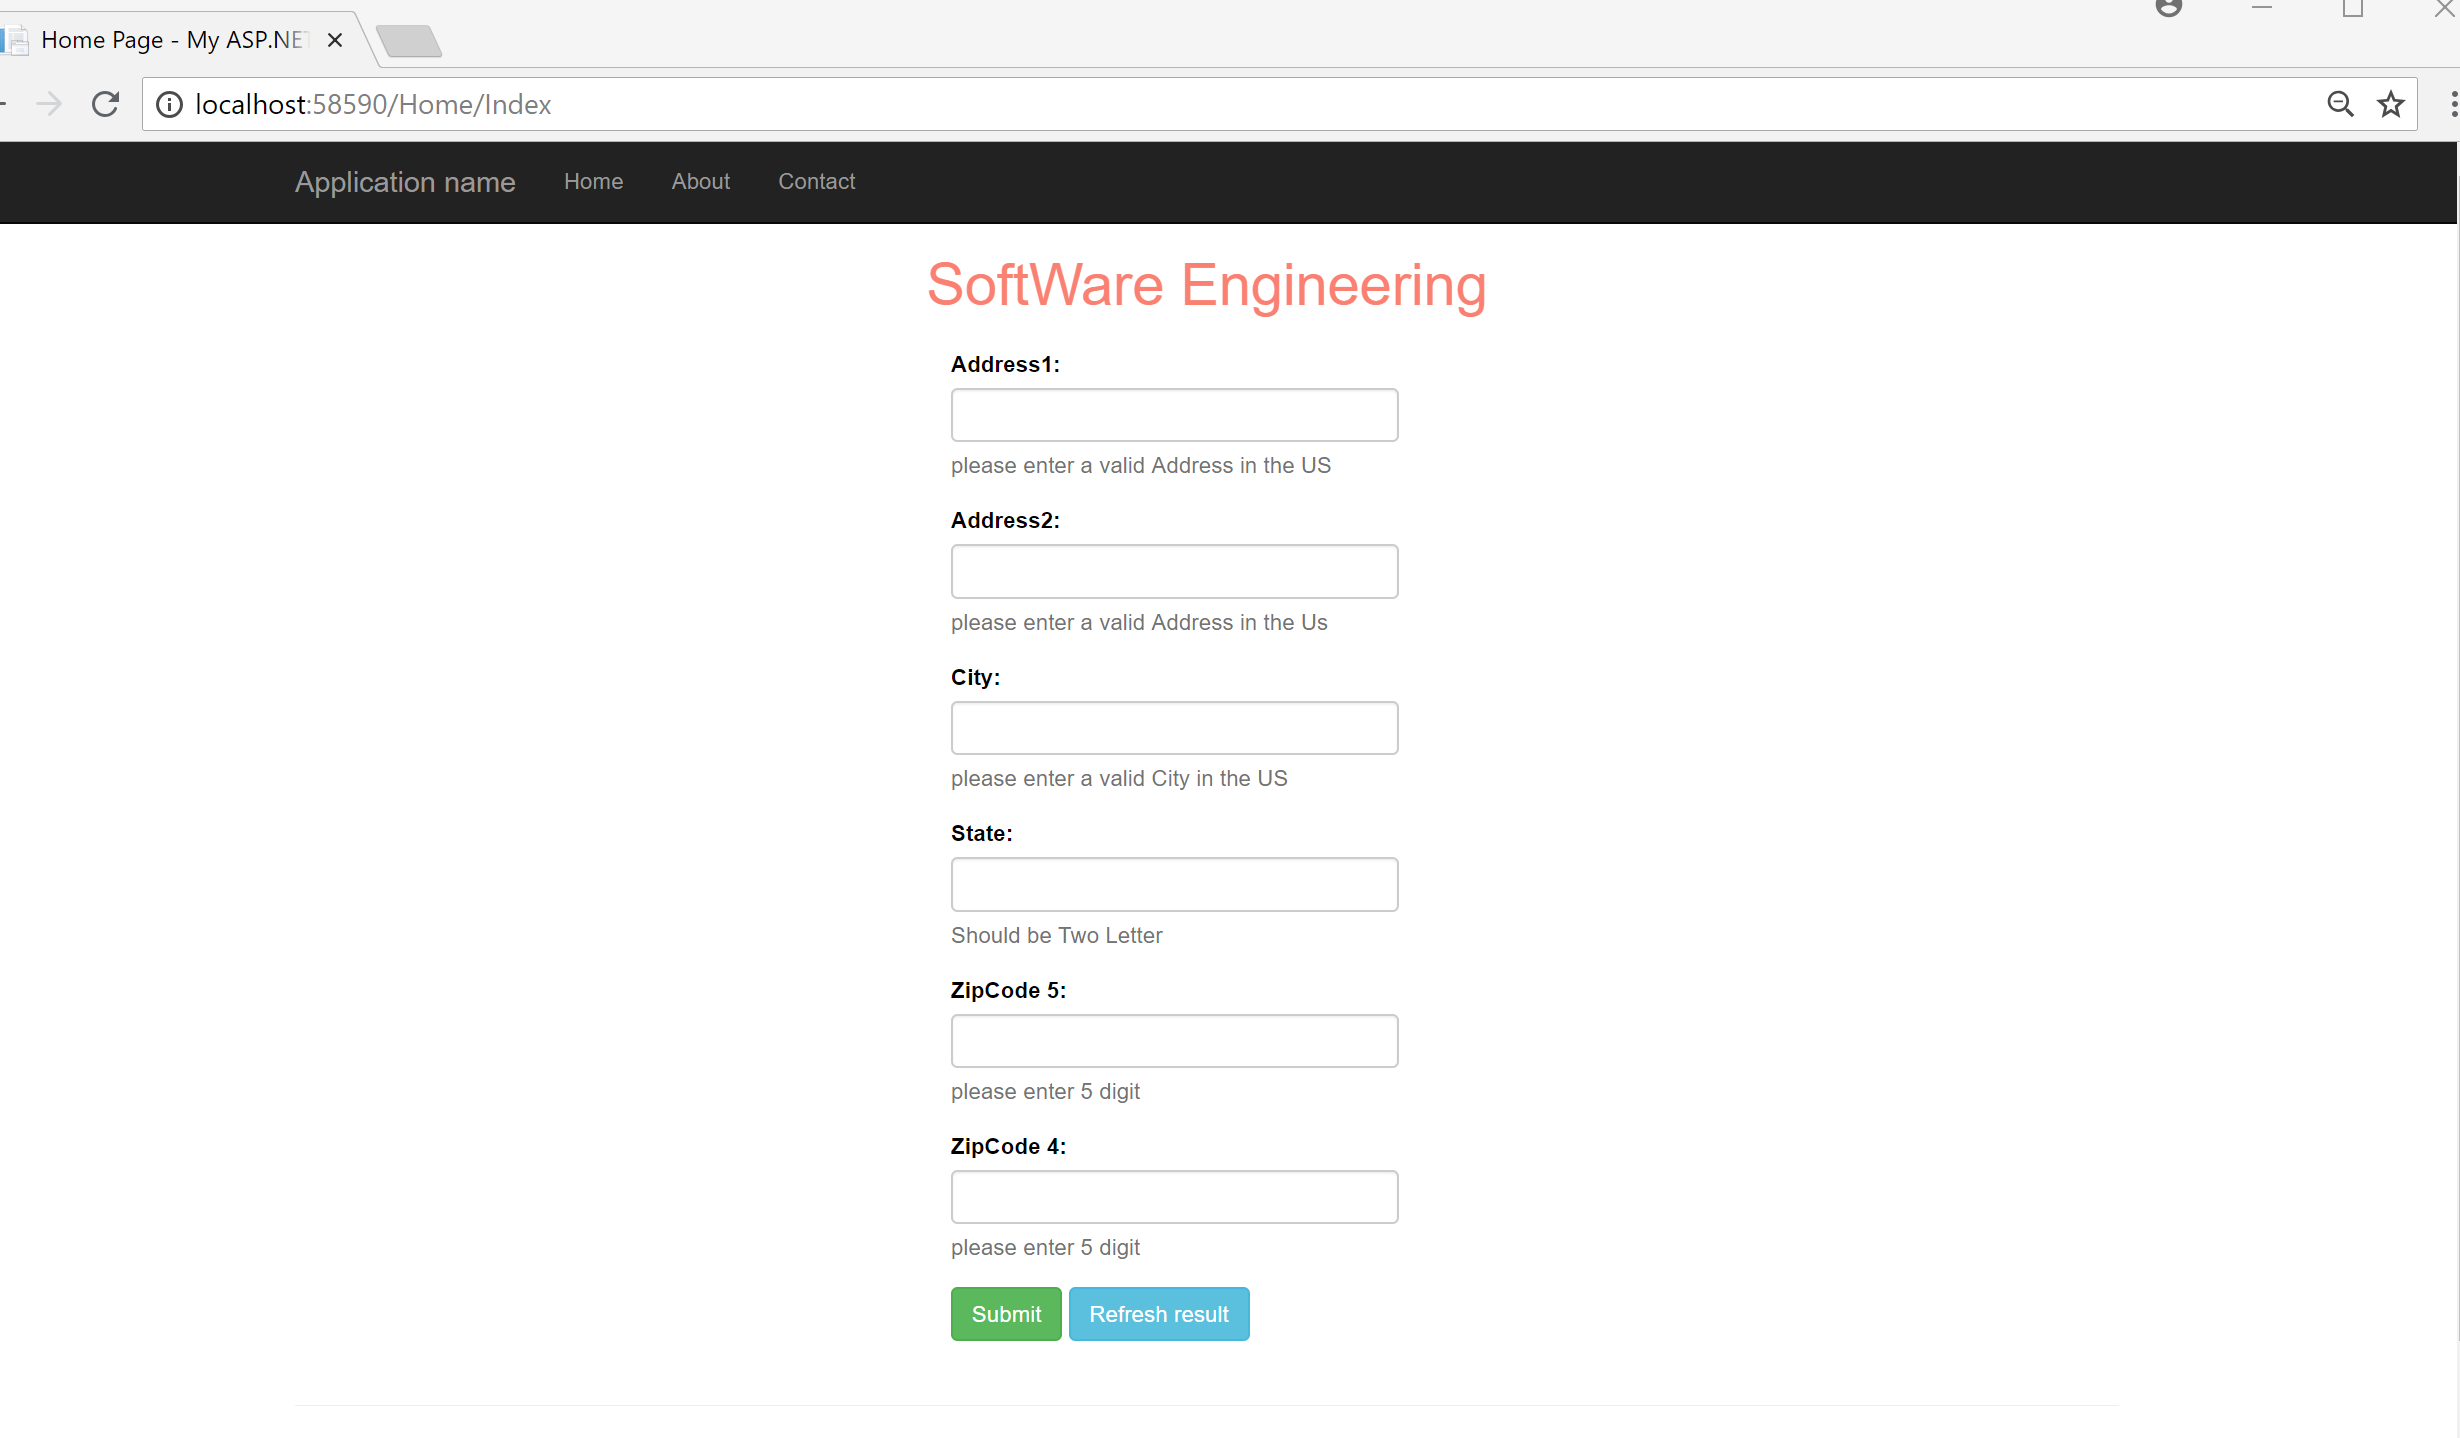Click the site information icon in address bar
Screen dimensions: 2460x1438
[x=170, y=104]
